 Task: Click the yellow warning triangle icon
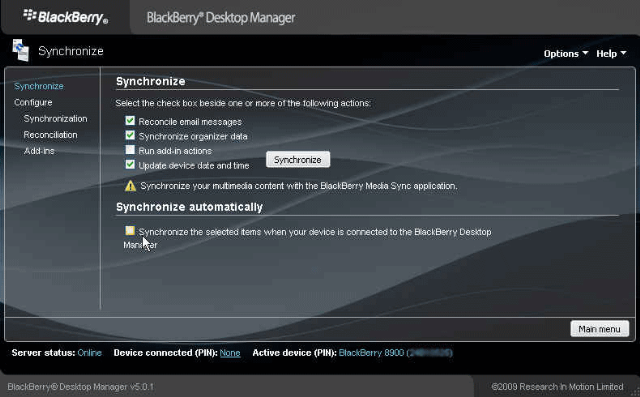click(x=130, y=186)
